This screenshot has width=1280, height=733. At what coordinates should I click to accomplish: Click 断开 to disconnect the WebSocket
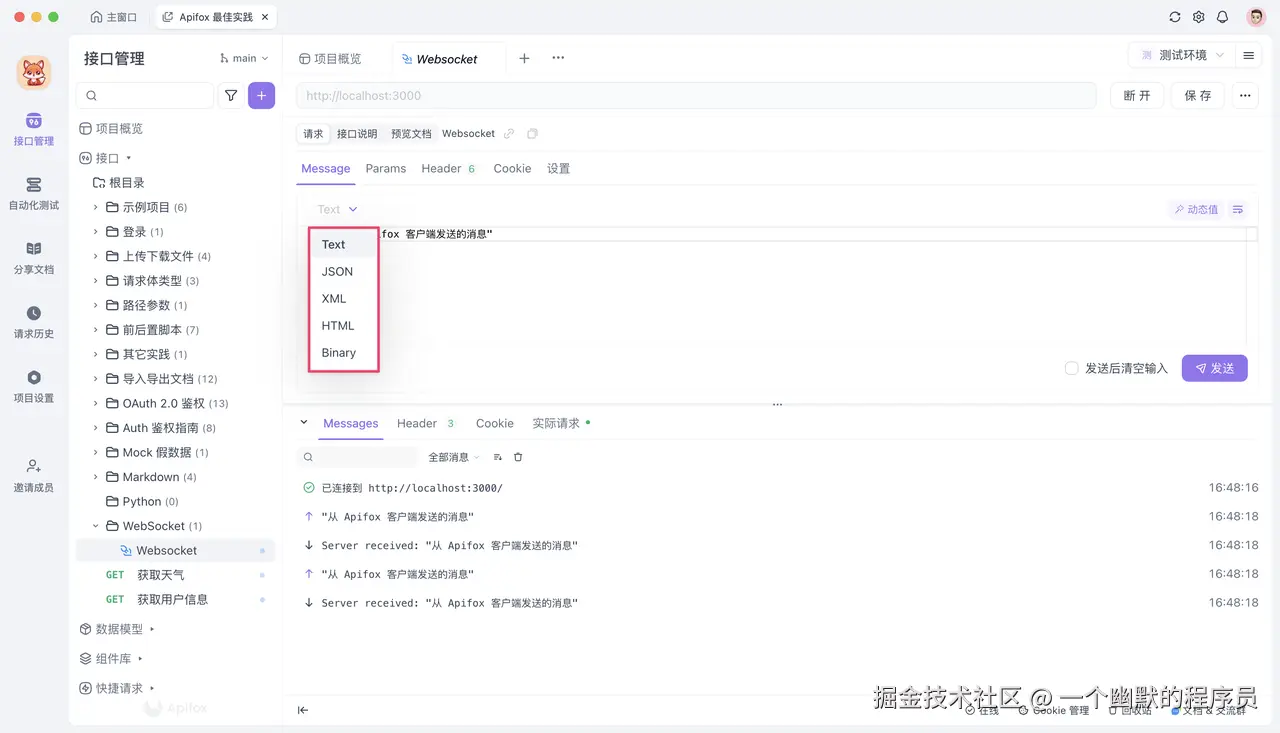pos(1137,95)
